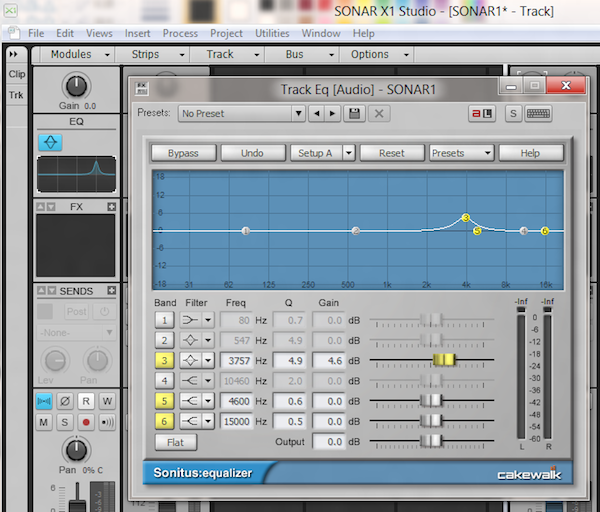The image size is (600, 512).
Task: Open the Insert menu
Action: [x=137, y=33]
